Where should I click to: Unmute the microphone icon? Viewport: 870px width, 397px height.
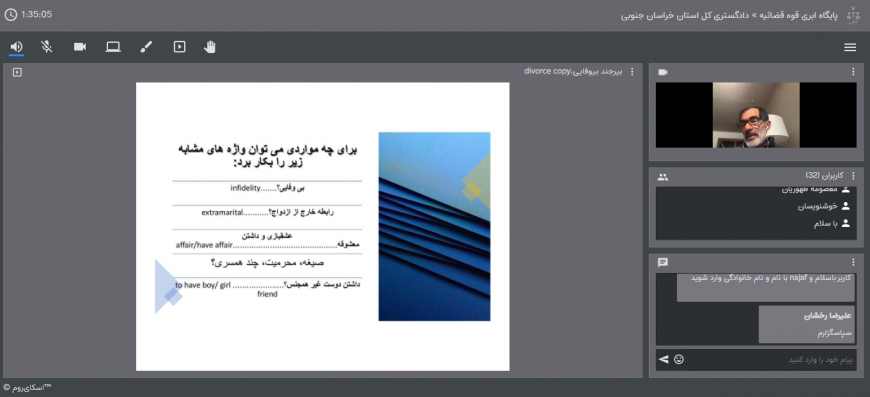click(x=47, y=47)
